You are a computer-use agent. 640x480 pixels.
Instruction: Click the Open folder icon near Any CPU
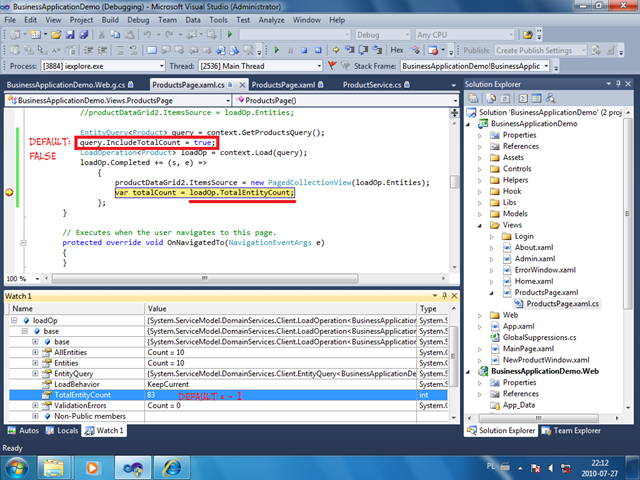(x=528, y=35)
